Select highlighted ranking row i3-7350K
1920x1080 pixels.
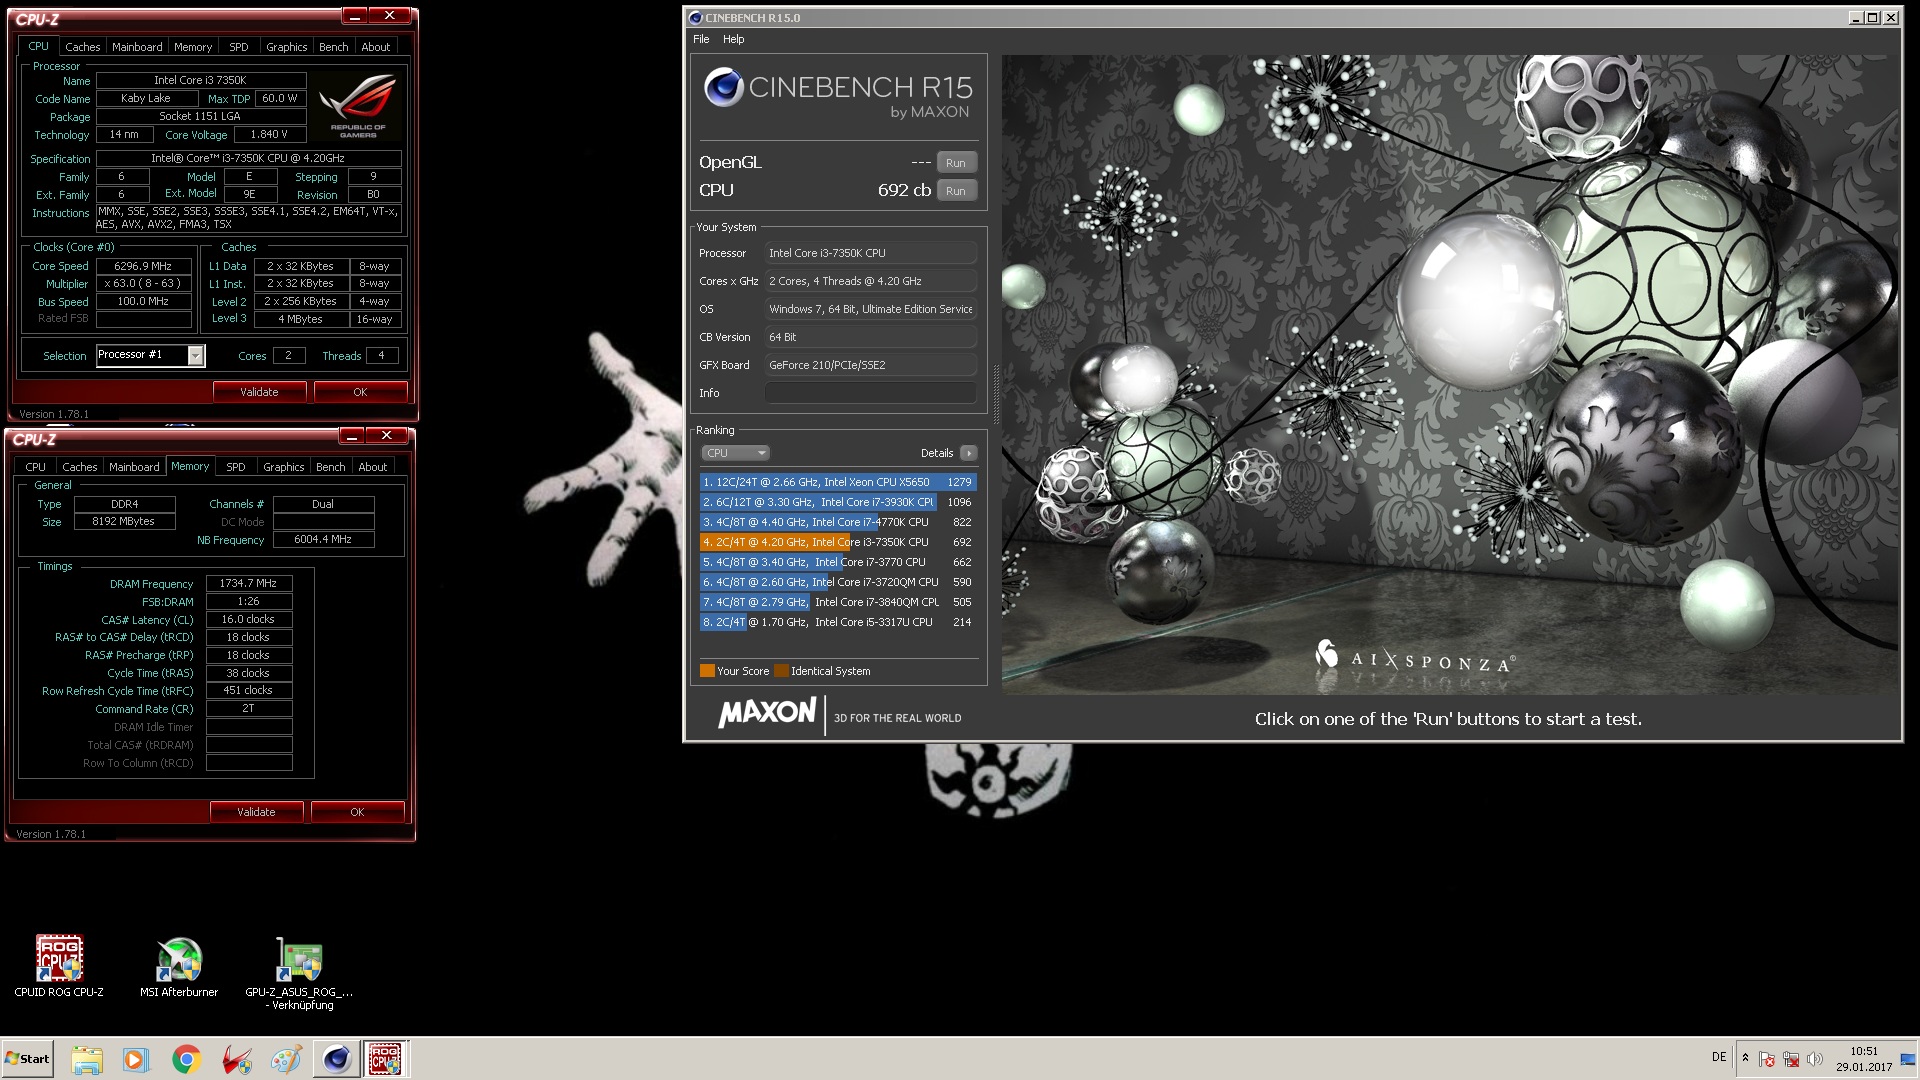click(838, 542)
